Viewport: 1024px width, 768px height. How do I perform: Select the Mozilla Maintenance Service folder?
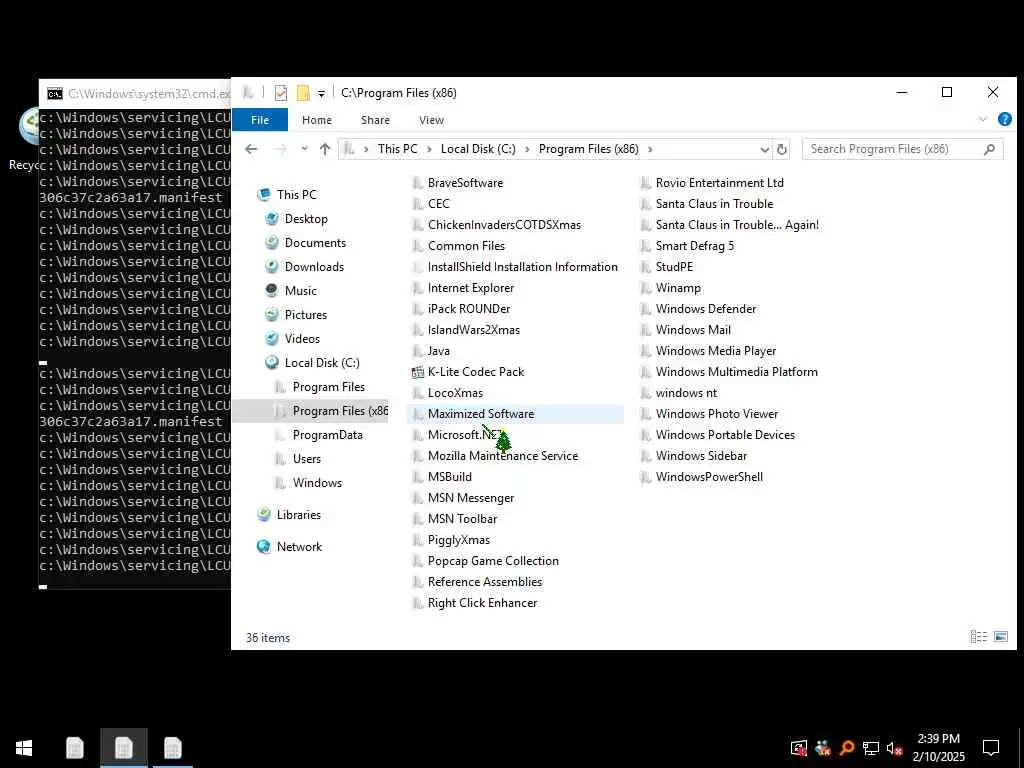pyautogui.click(x=503, y=456)
